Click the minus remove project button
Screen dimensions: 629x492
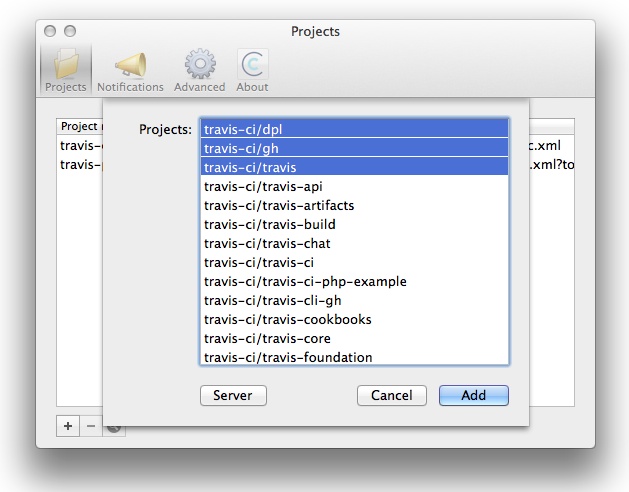point(91,426)
